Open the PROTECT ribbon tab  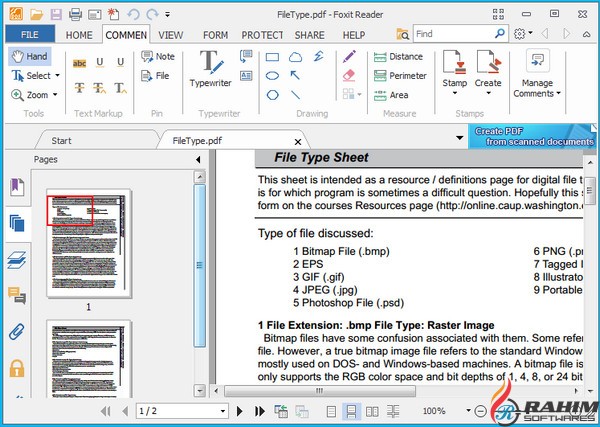click(262, 35)
